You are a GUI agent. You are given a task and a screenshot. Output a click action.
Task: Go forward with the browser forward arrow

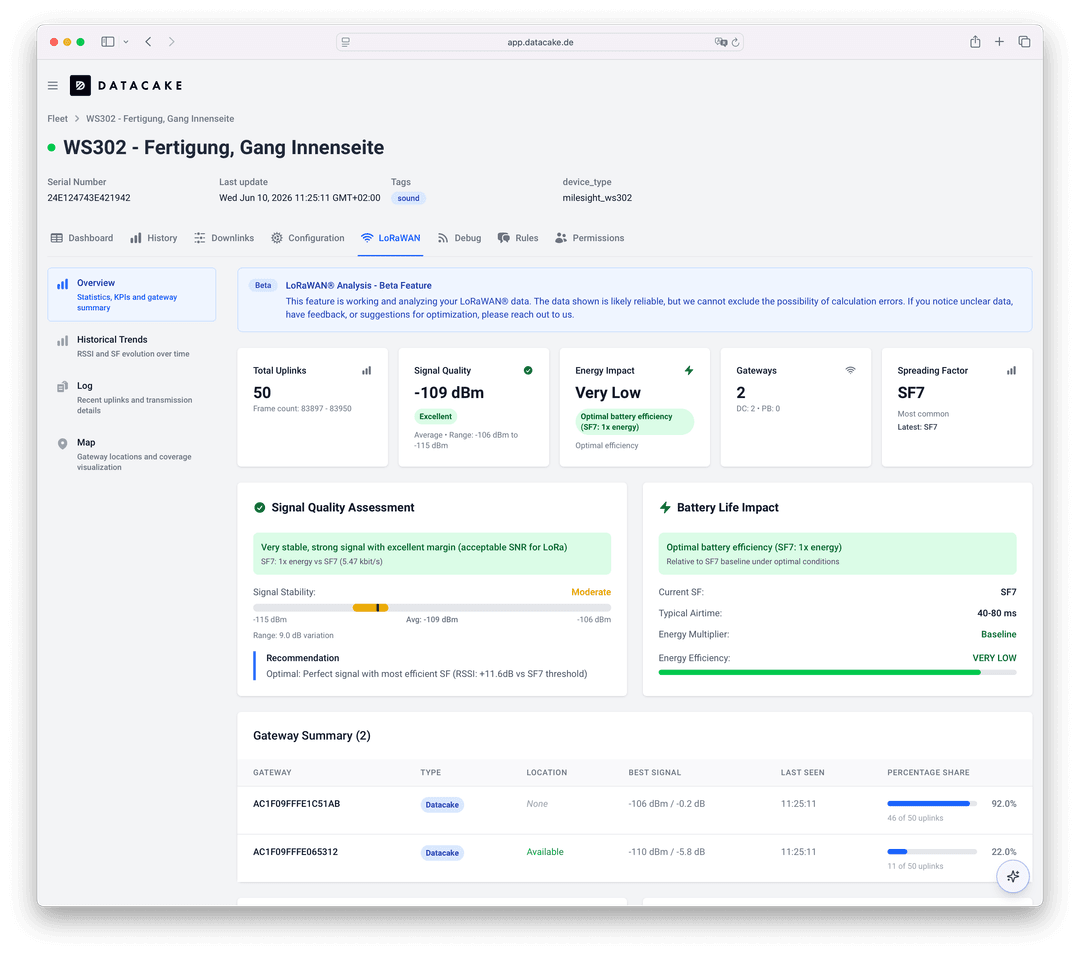click(172, 41)
